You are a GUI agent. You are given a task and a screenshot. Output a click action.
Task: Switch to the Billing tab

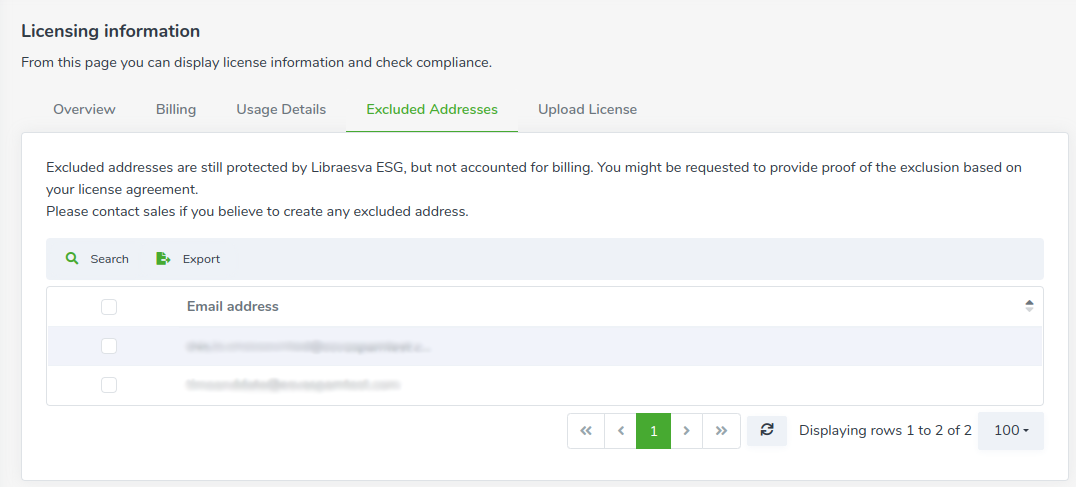click(176, 109)
